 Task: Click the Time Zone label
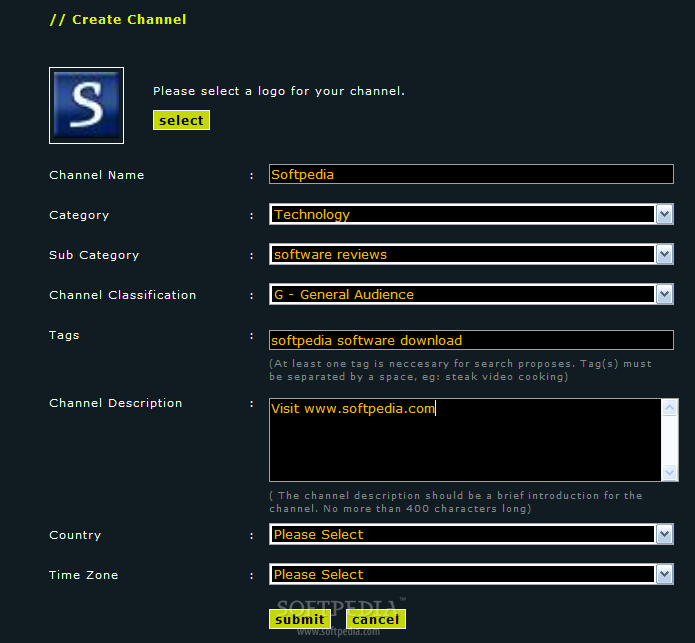pos(84,575)
